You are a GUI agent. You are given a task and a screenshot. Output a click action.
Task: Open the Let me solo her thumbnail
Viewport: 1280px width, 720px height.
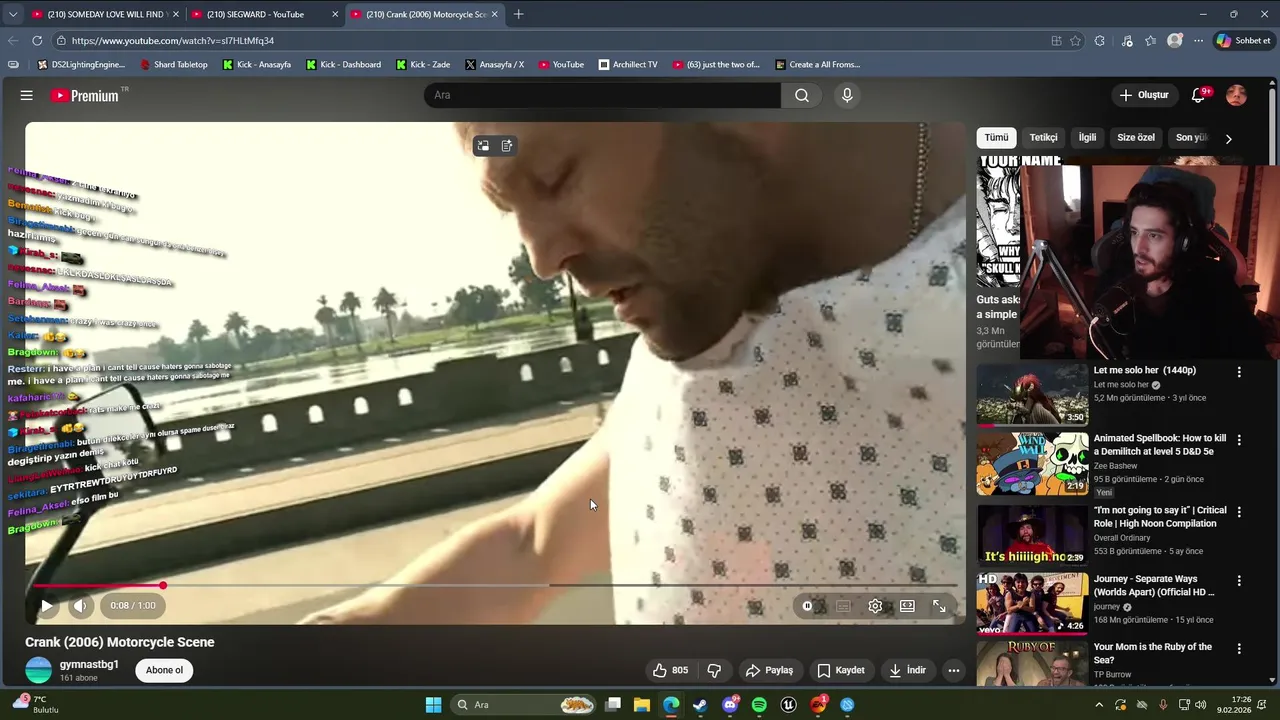[1032, 395]
